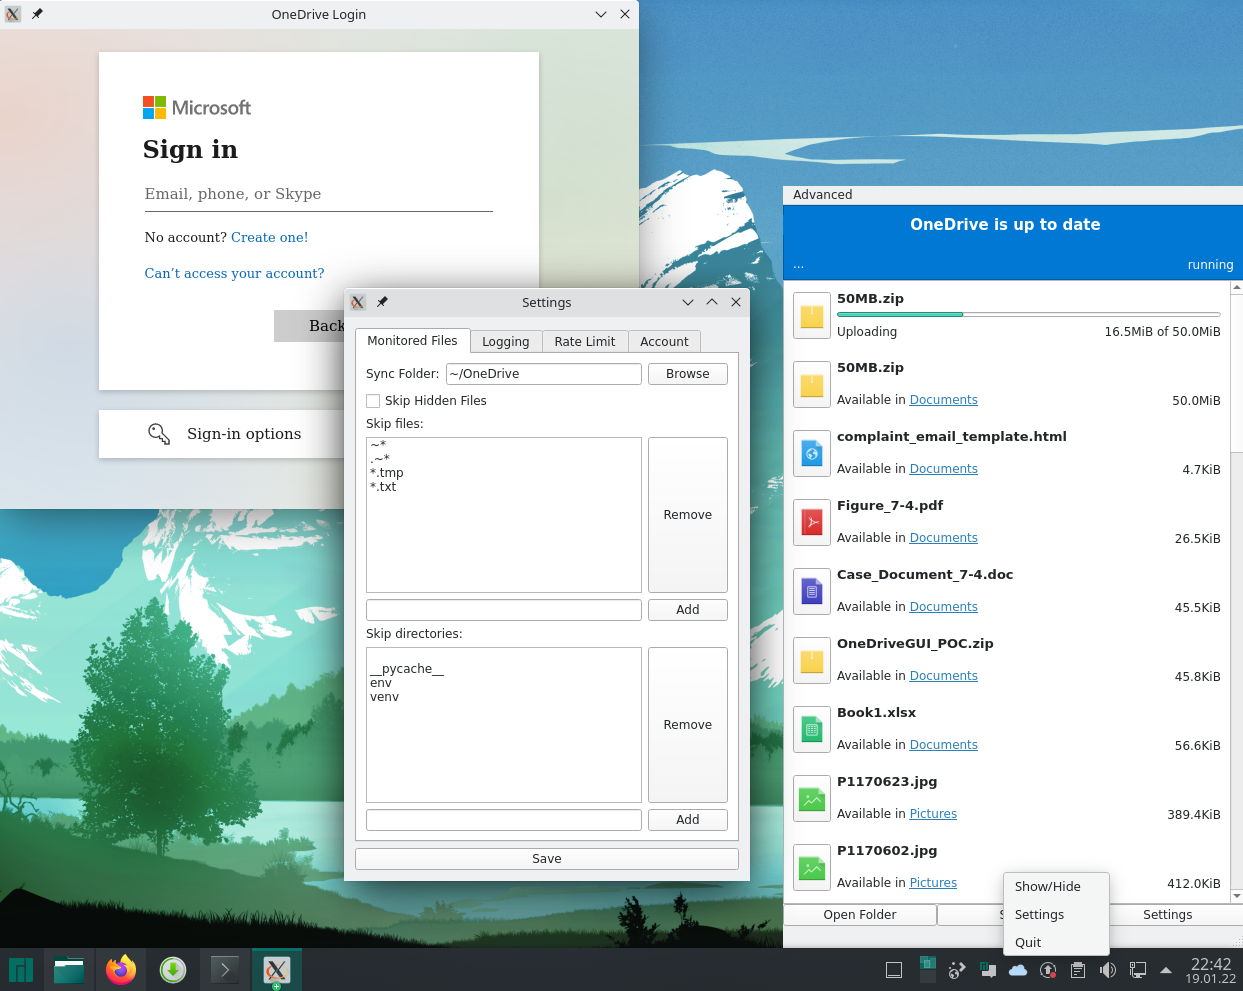Open the OneDrive cloud icon in system tray
Image resolution: width=1243 pixels, height=991 pixels.
1018,969
